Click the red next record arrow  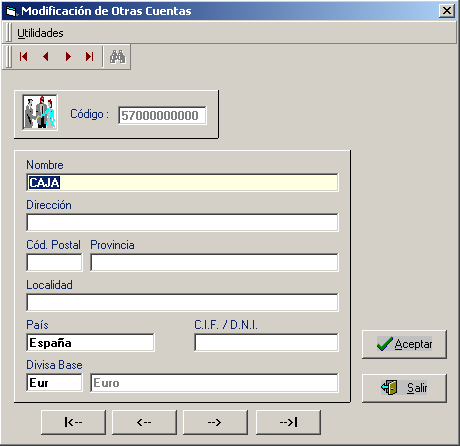68,57
